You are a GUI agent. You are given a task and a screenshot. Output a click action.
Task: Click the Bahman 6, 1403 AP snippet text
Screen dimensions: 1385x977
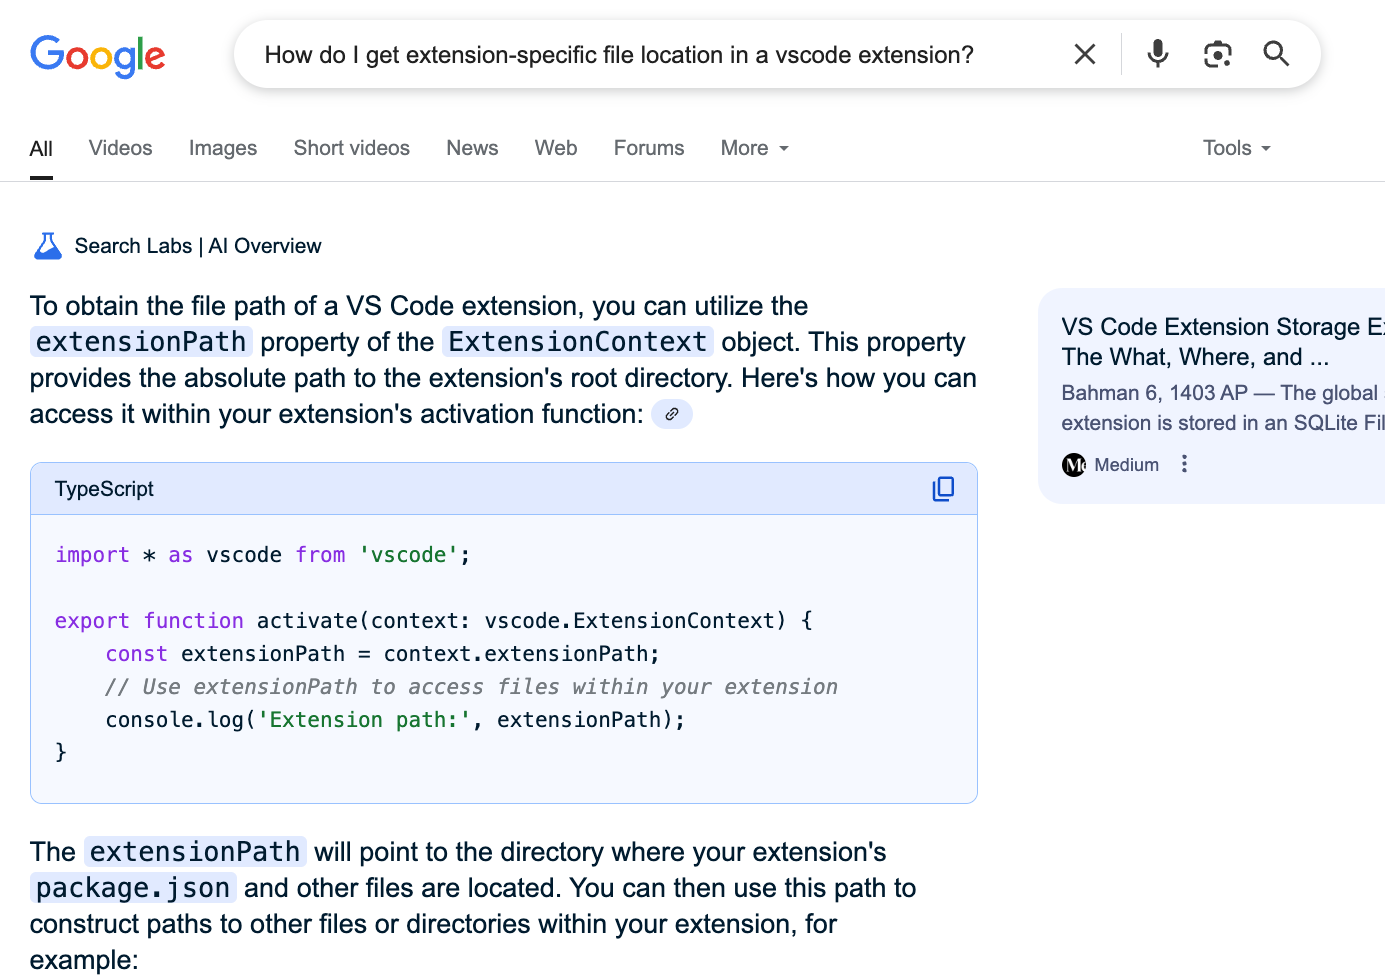(x=1155, y=393)
